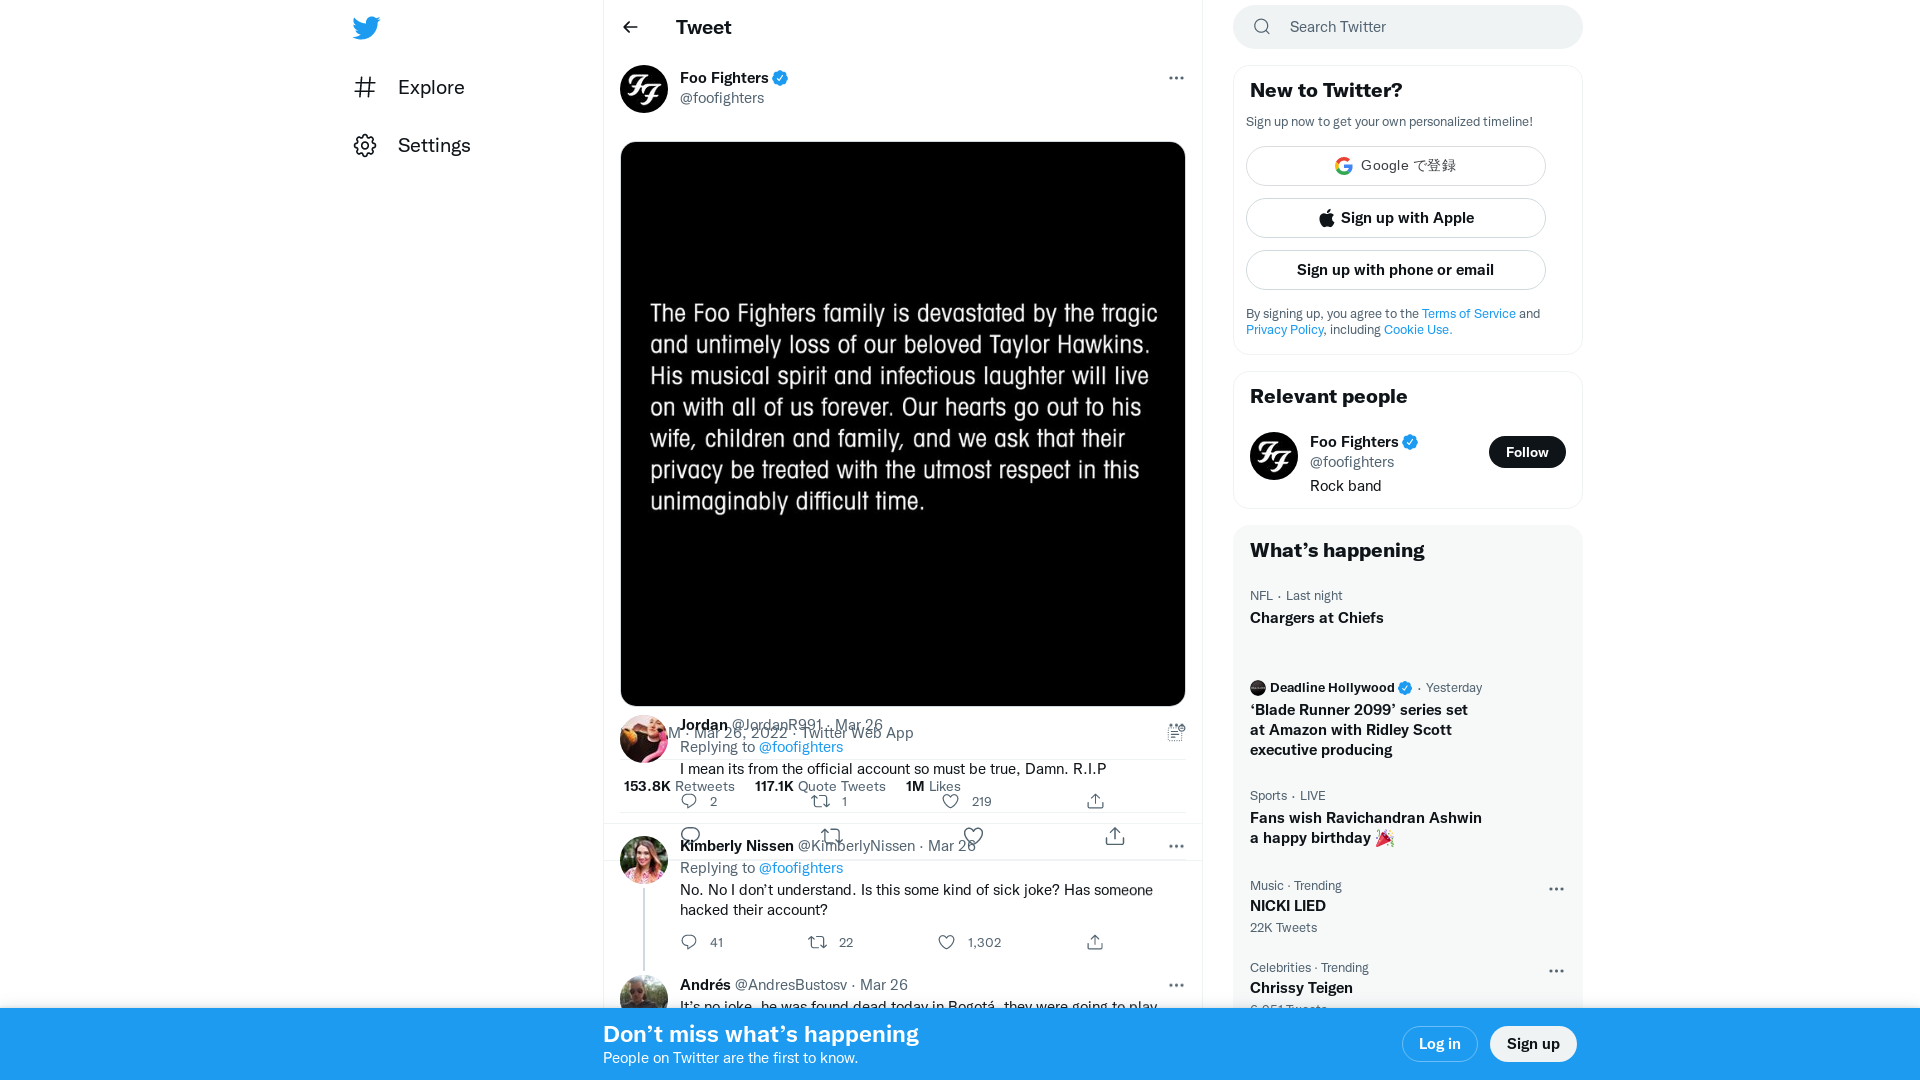The height and width of the screenshot is (1080, 1920).
Task: Open the Foo Fighters statement image
Action: (x=903, y=424)
